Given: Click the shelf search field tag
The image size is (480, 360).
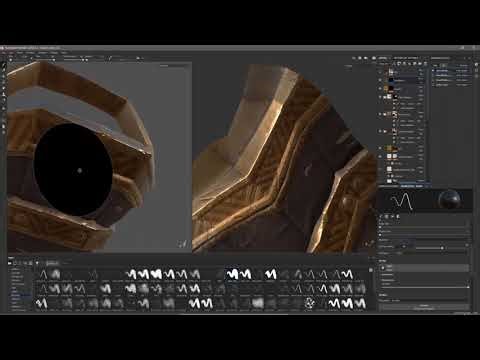Looking at the screenshot, I should tap(52, 263).
